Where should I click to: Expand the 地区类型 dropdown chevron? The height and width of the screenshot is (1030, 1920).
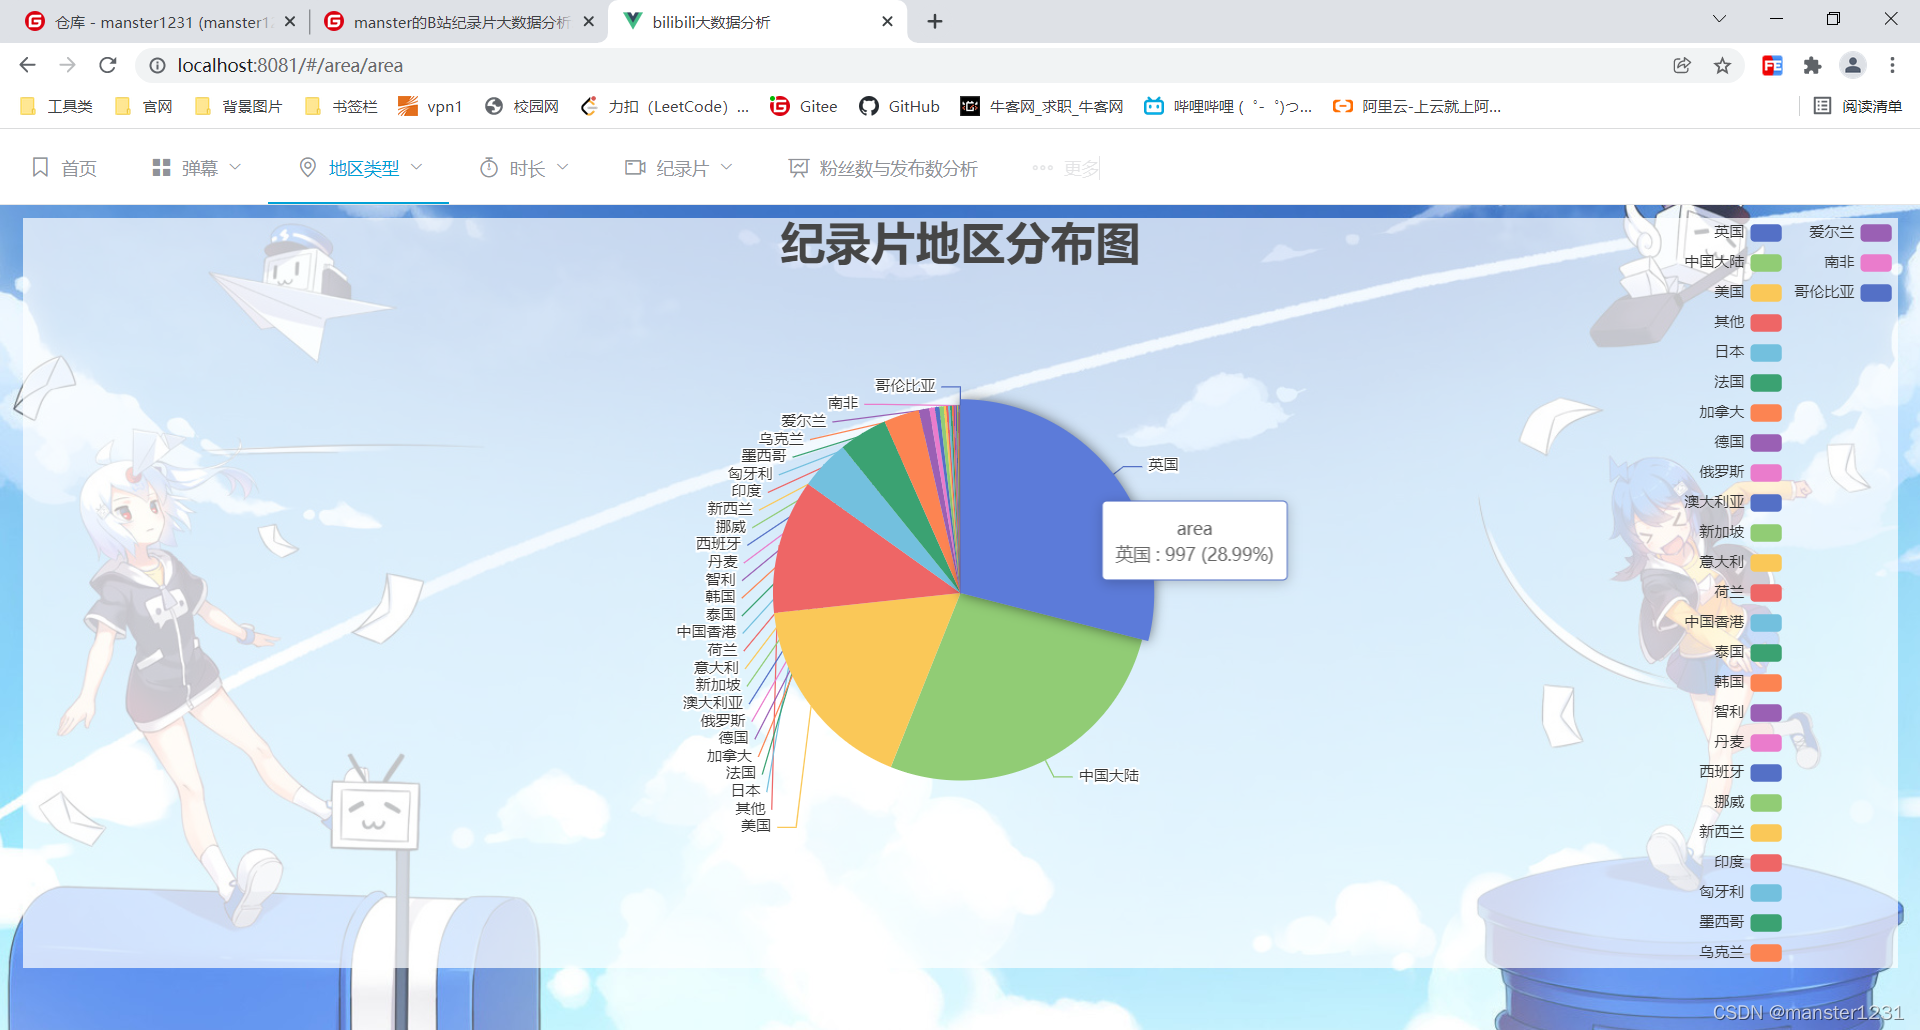(x=417, y=167)
